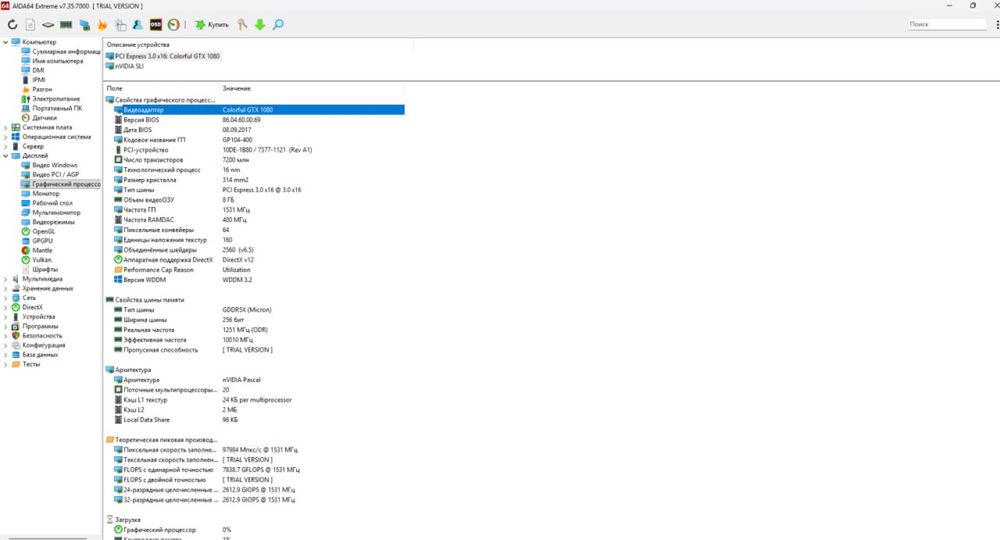The height and width of the screenshot is (540, 1000).
Task: Click the user-figure toolbar icon
Action: (x=138, y=25)
